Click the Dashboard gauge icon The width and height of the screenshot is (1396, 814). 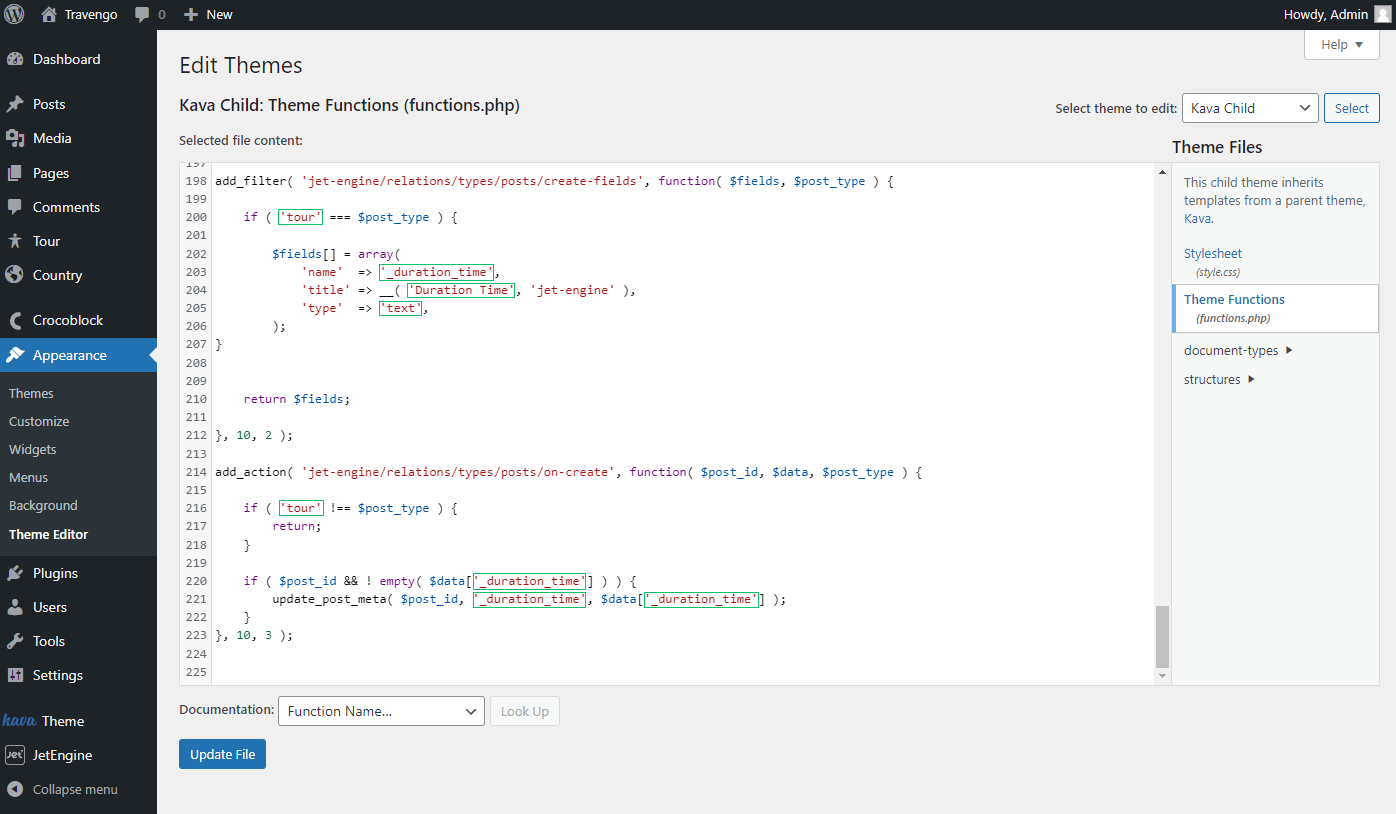coord(15,59)
